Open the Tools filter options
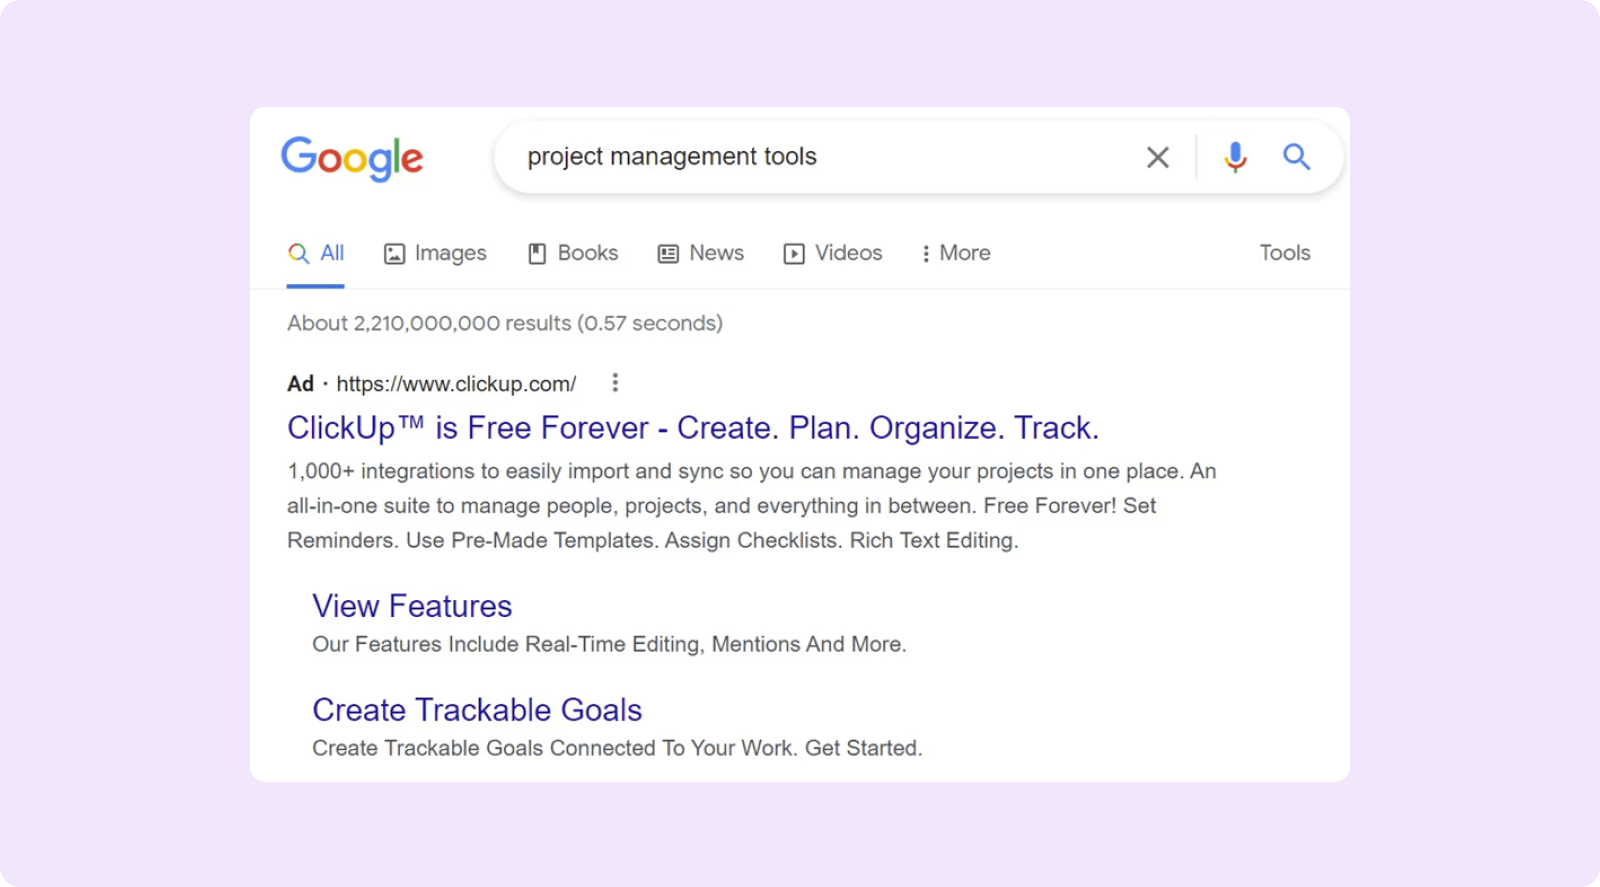Viewport: 1600px width, 887px height. click(x=1284, y=253)
